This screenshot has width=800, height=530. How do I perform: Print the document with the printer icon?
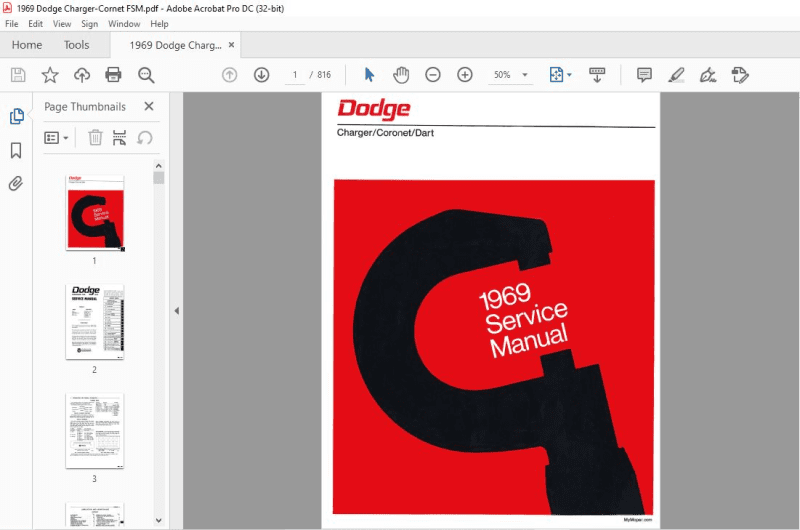pyautogui.click(x=113, y=75)
